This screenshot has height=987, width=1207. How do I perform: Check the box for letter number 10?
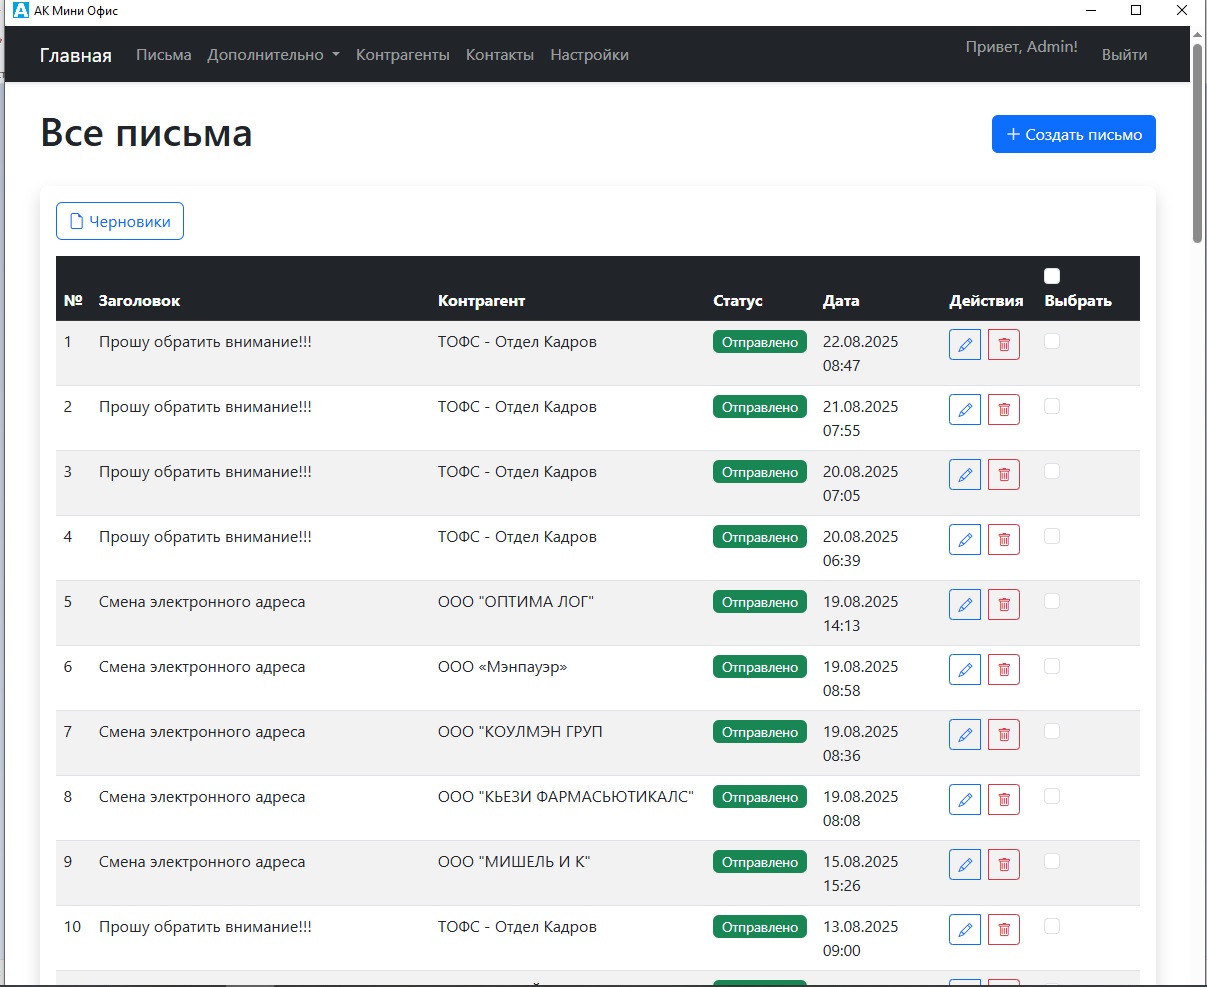click(x=1052, y=926)
